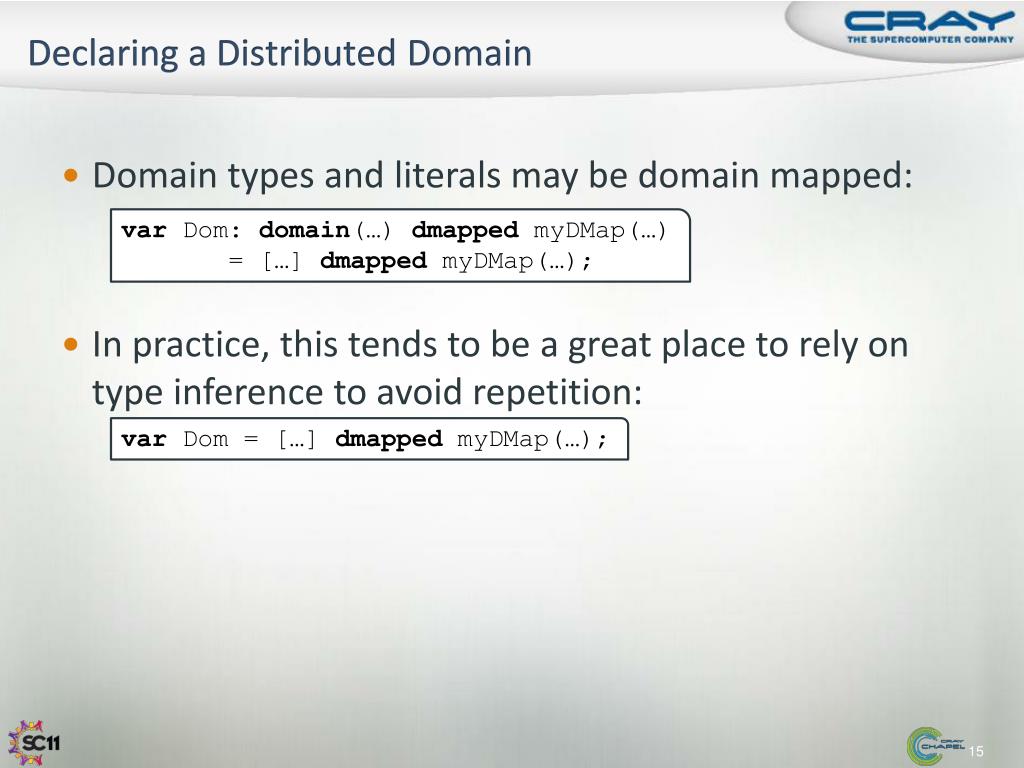Click the code line starting 'var Dom: domain(…)'
The width and height of the screenshot is (1024, 768).
393,231
